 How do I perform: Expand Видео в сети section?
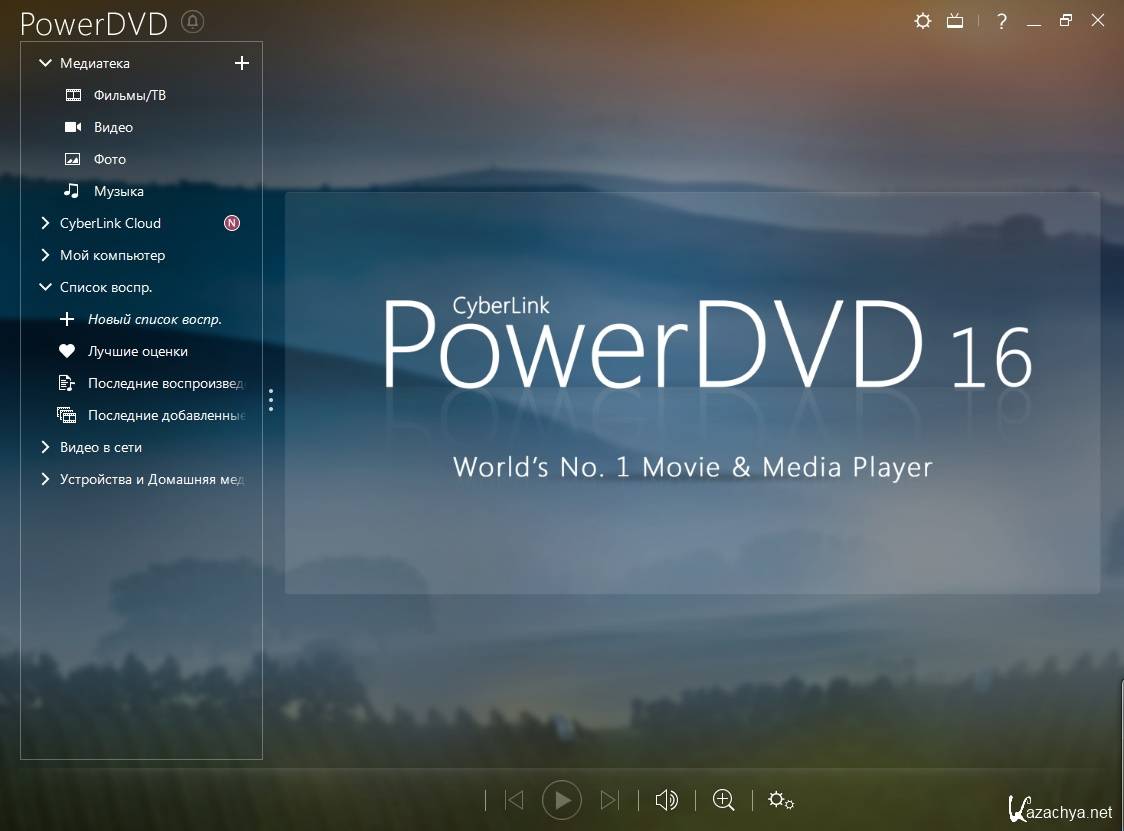tap(45, 447)
